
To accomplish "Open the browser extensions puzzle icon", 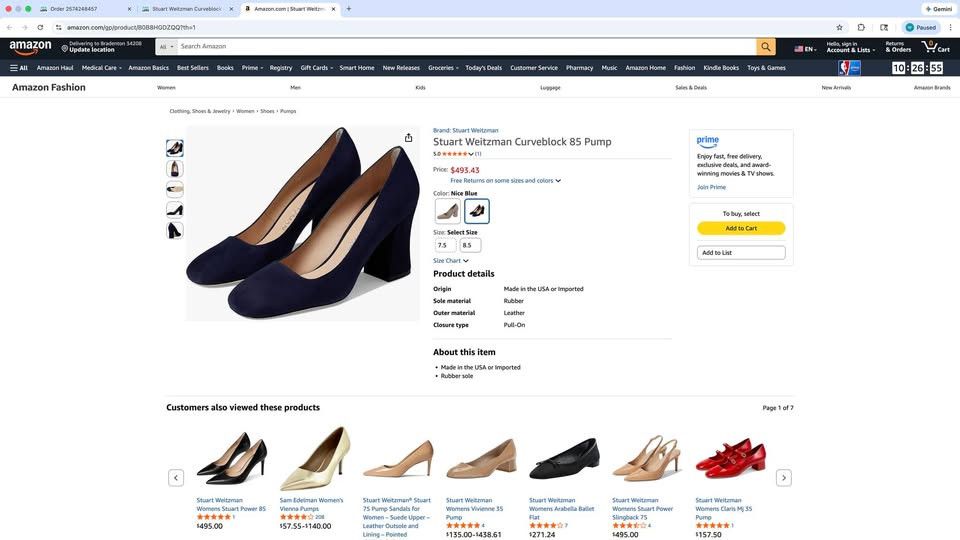I will 861,27.
